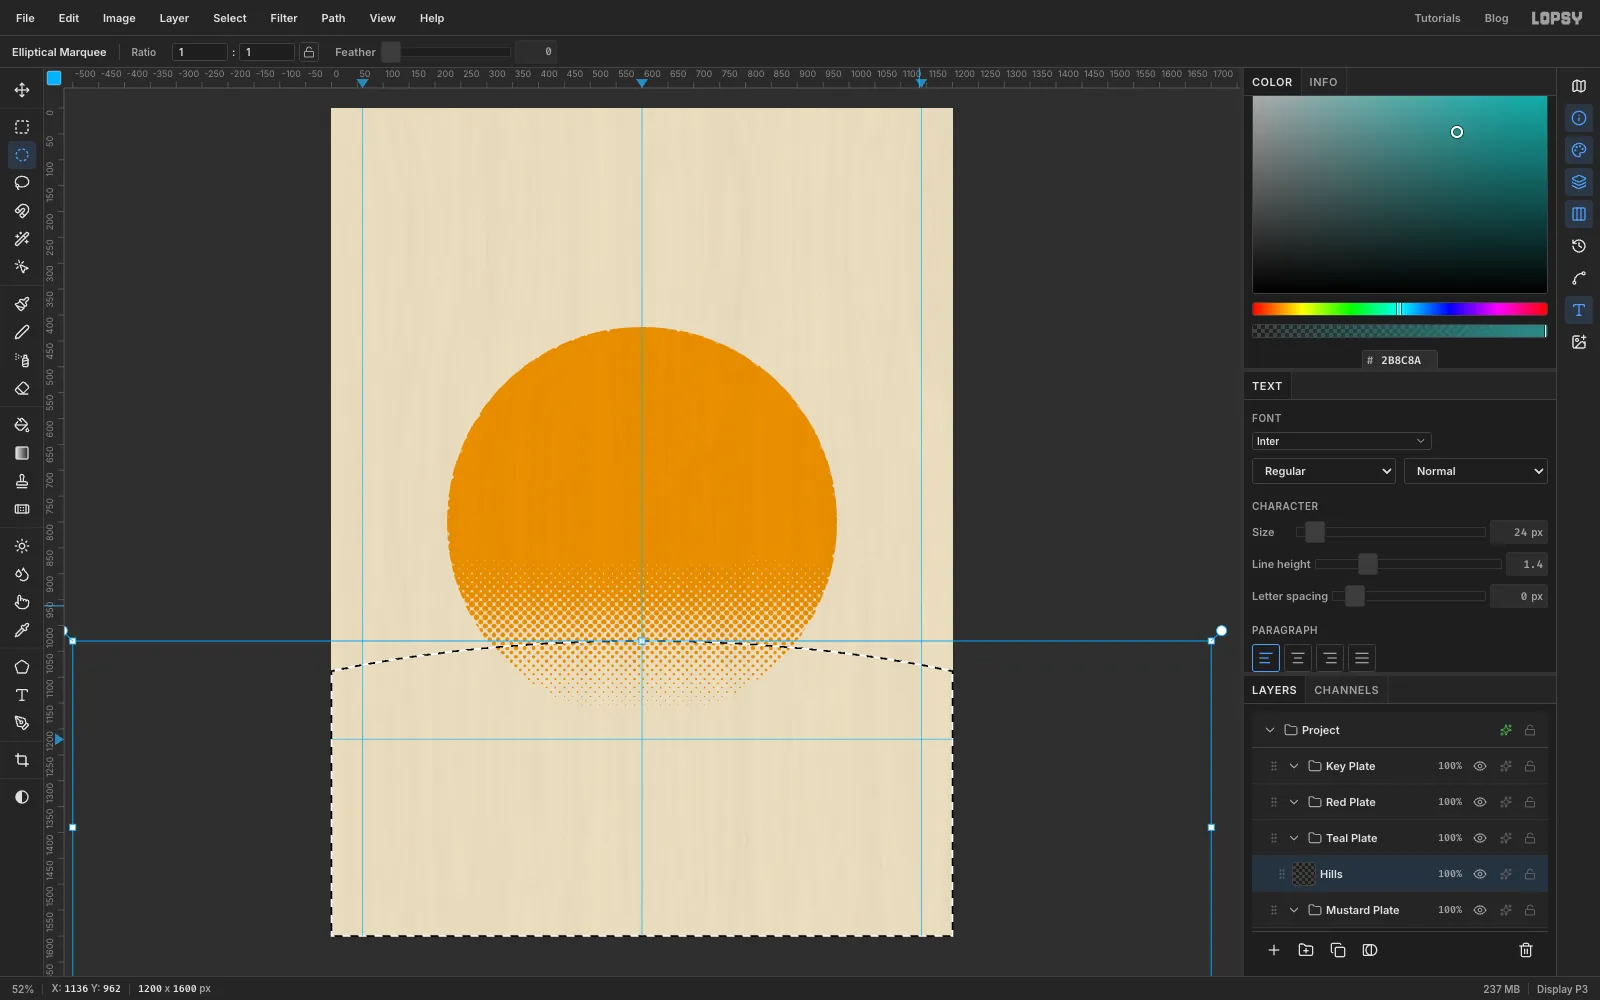Open the Filter menu

pyautogui.click(x=284, y=18)
